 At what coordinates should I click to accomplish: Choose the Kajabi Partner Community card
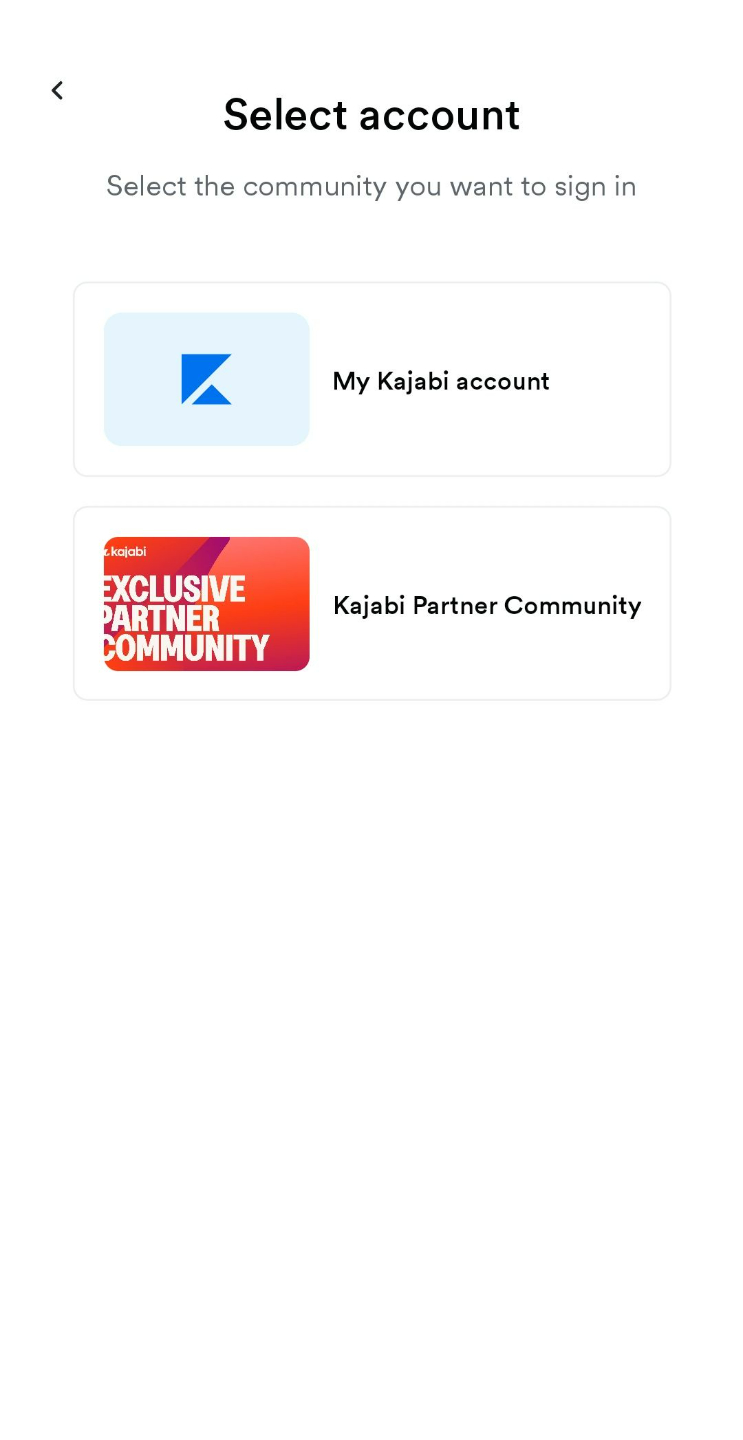click(x=372, y=603)
